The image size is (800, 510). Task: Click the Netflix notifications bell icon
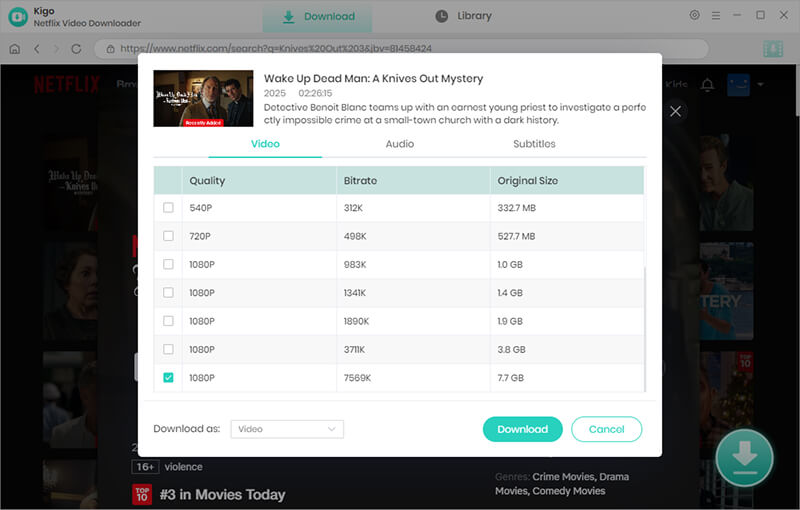tap(707, 84)
